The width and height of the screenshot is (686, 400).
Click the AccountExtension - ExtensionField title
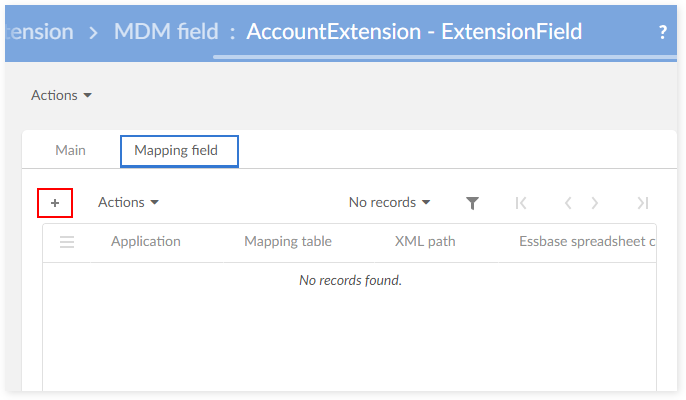click(414, 31)
